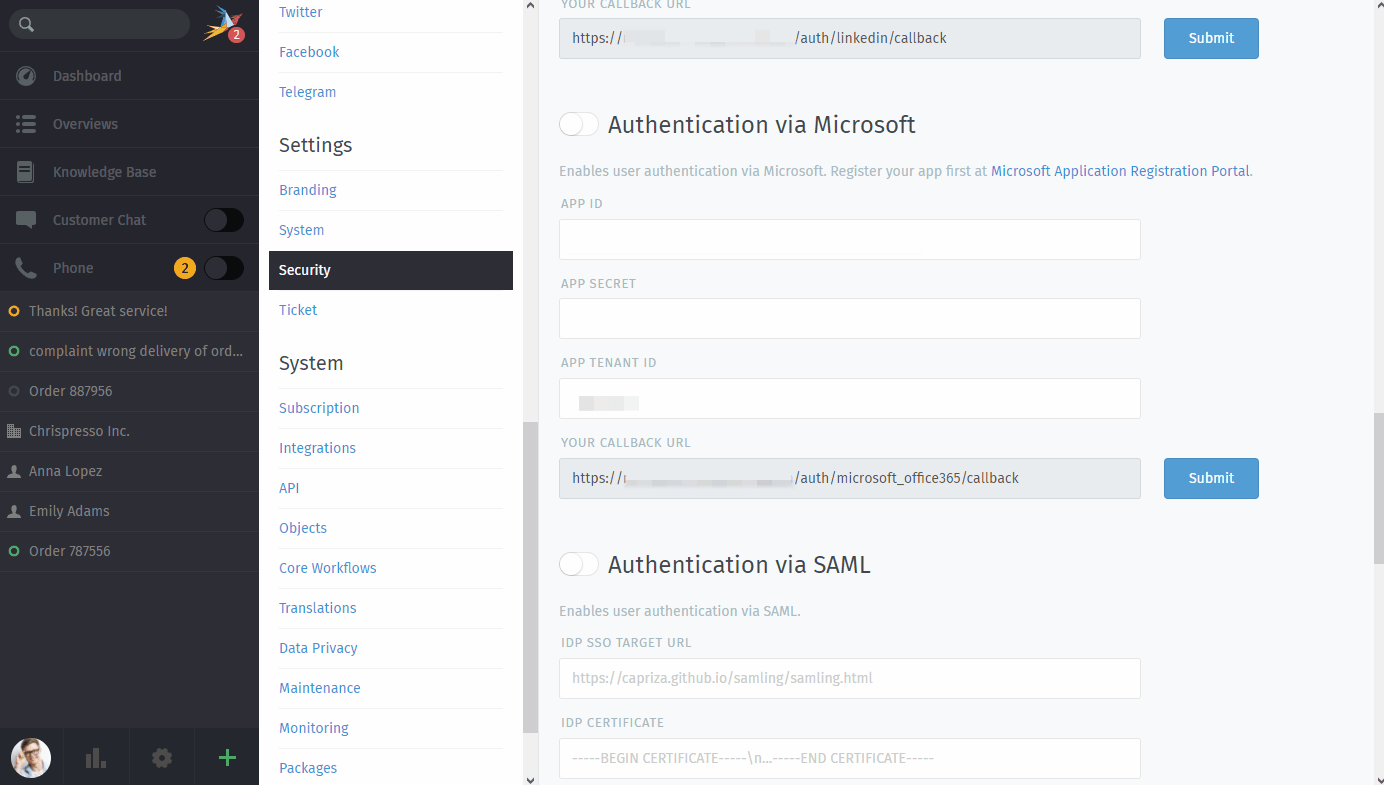Toggle the Phone feature switch off
The height and width of the screenshot is (785, 1384).
224,267
